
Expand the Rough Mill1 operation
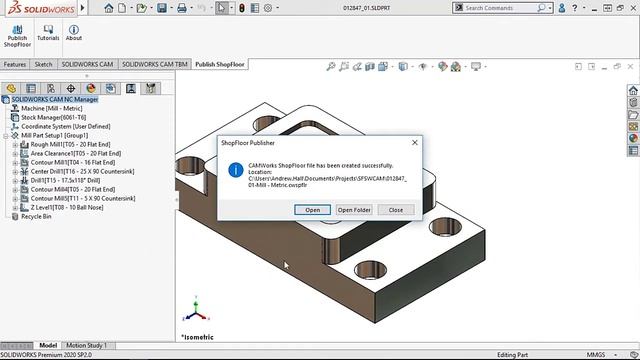click(x=15, y=144)
